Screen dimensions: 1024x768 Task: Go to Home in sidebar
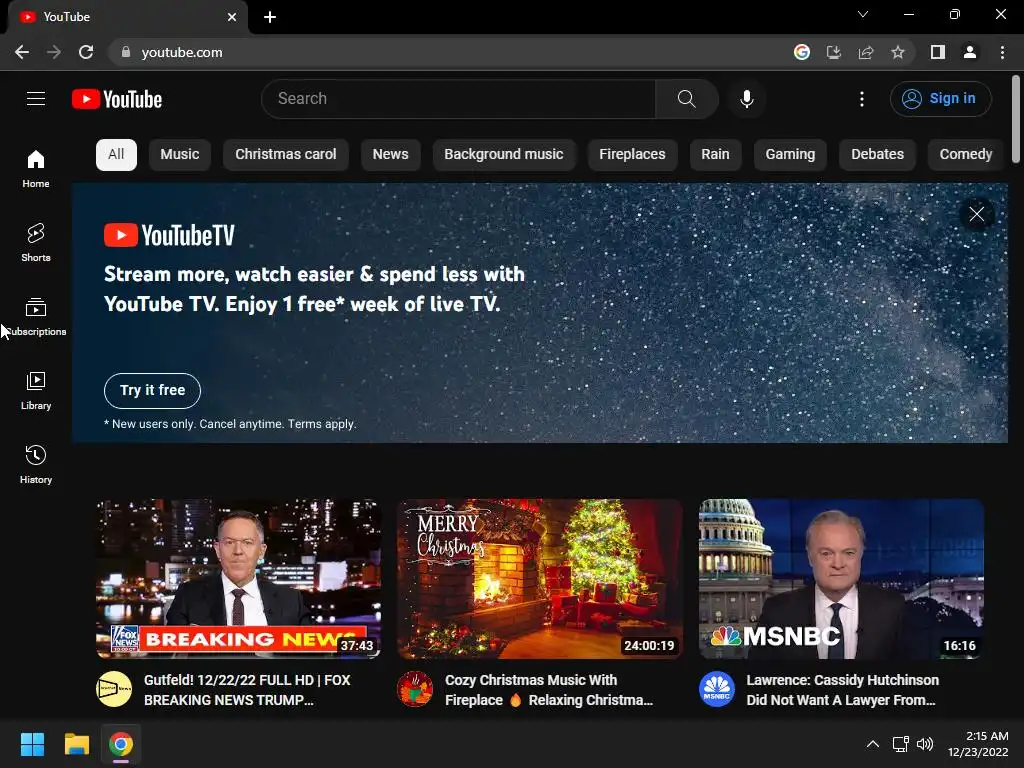click(36, 168)
